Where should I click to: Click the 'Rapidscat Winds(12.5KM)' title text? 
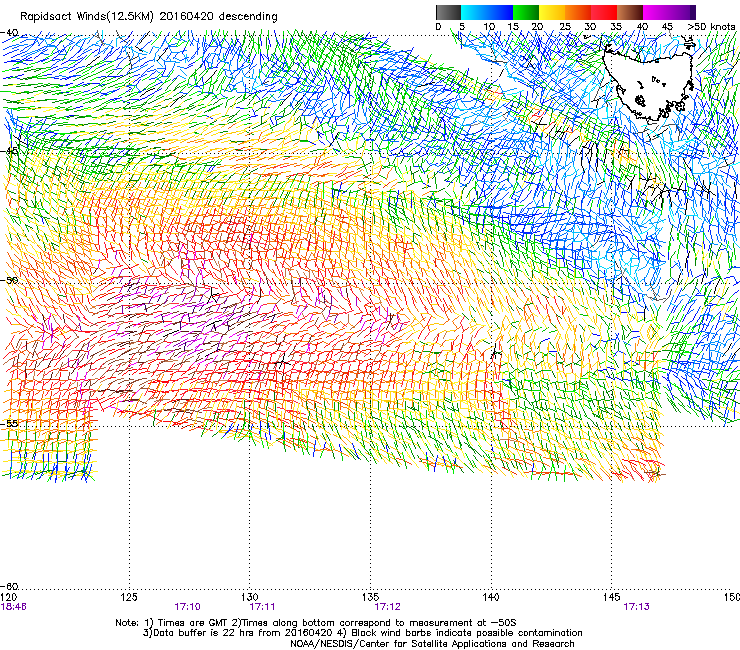coord(87,17)
